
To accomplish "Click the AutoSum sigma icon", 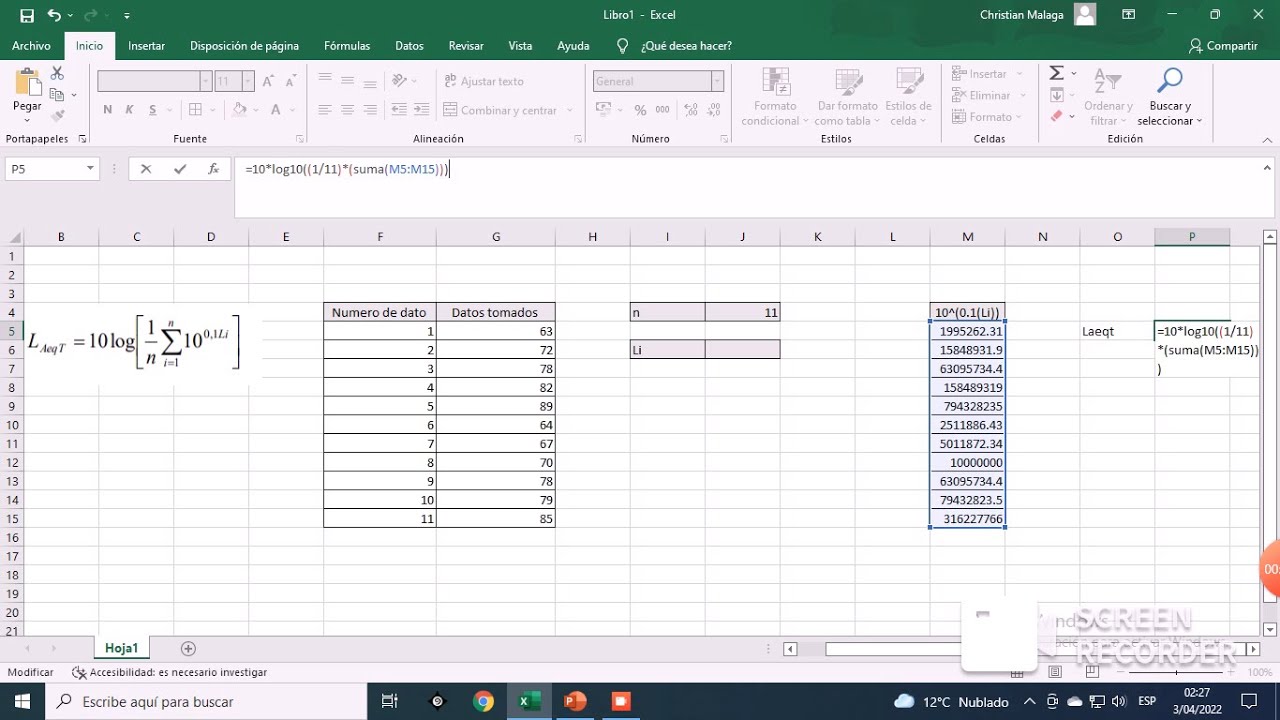I will pos(1057,74).
